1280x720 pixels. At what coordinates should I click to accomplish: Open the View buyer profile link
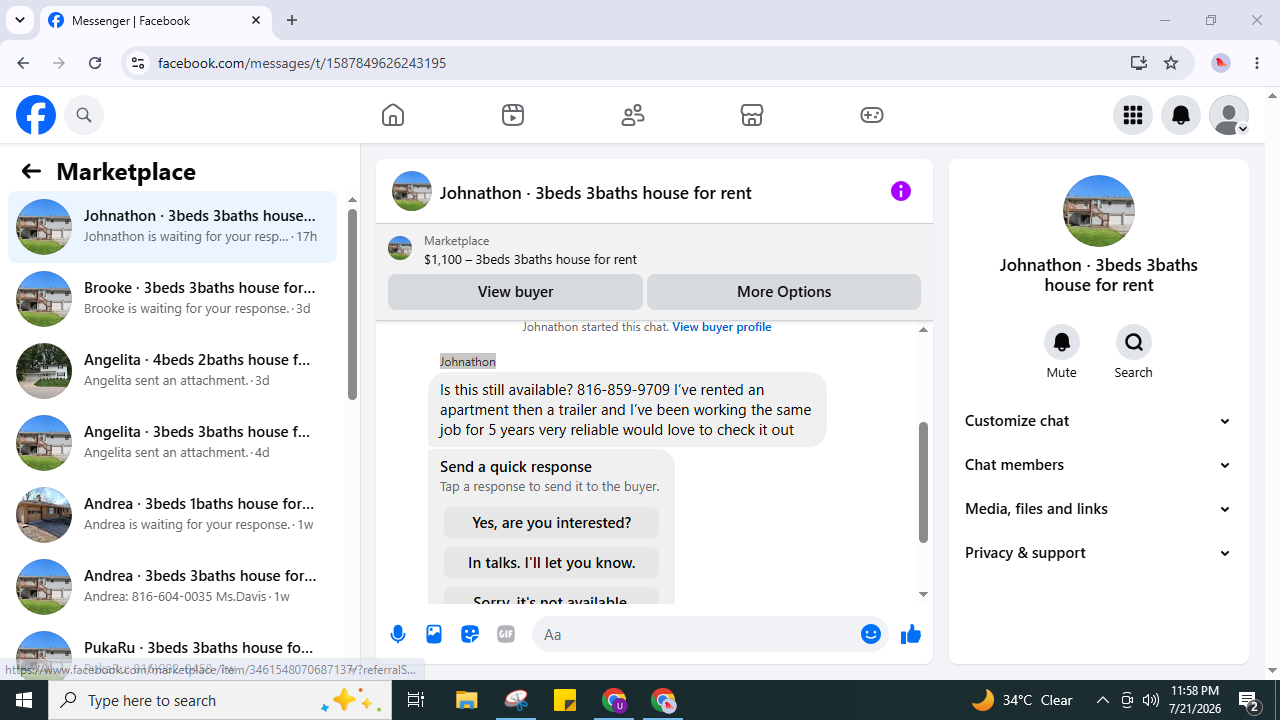pyautogui.click(x=721, y=327)
